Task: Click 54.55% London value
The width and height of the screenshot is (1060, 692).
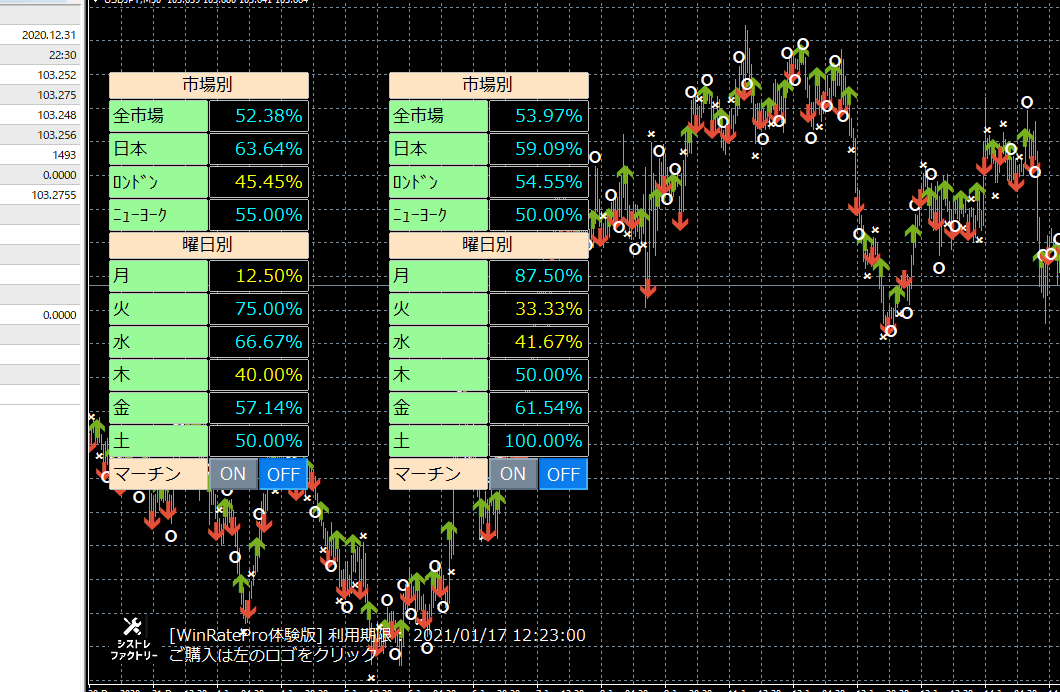Action: tap(539, 182)
